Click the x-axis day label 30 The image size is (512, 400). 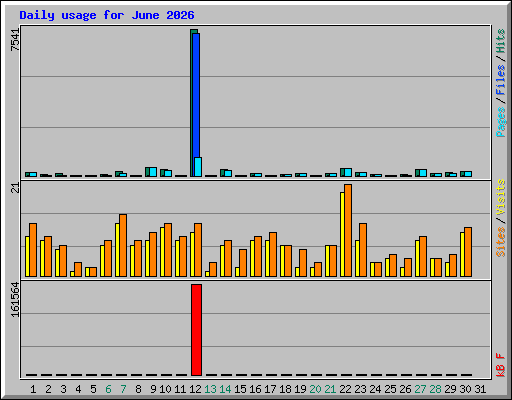[465, 389]
